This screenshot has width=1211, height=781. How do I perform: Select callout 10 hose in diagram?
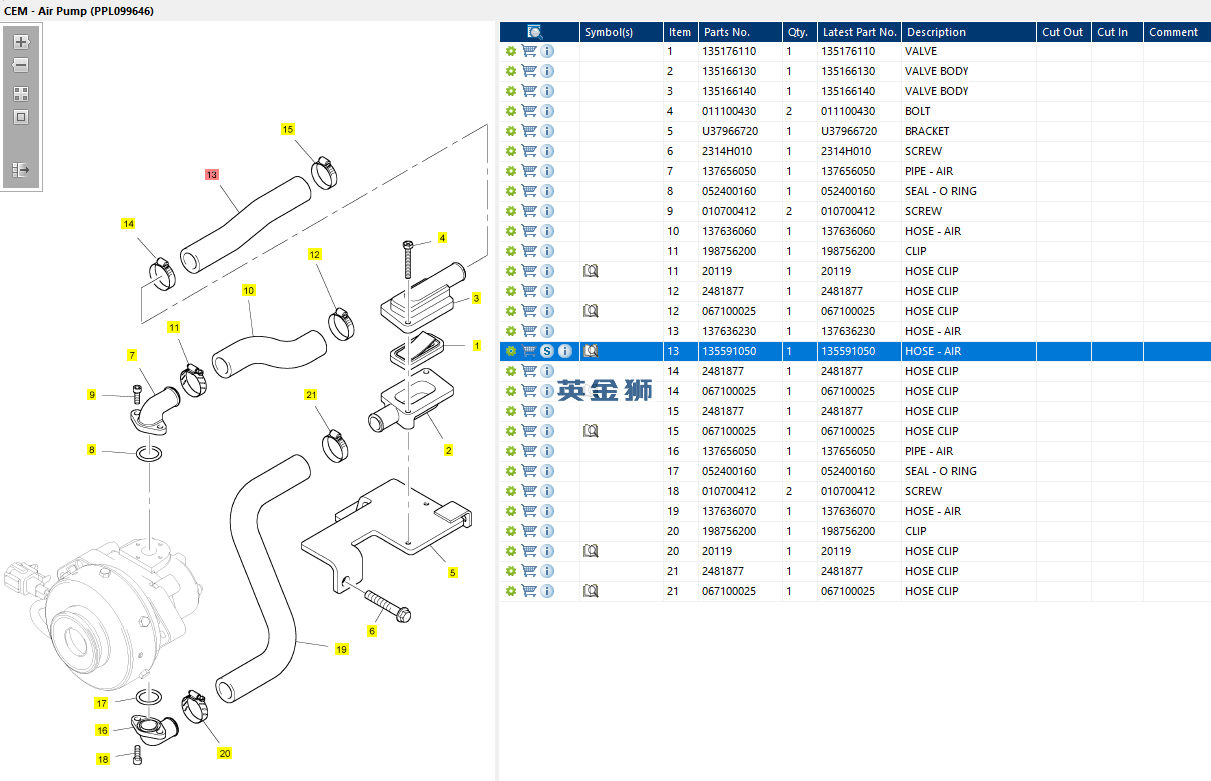(248, 290)
